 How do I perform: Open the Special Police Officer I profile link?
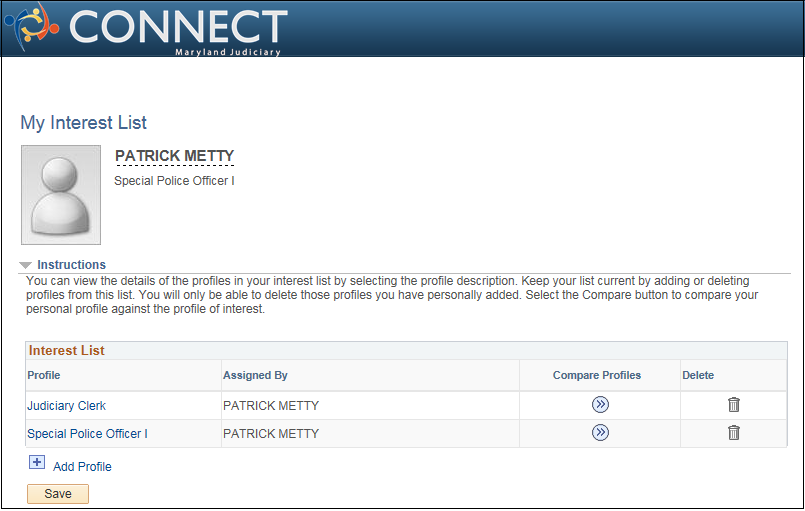coord(87,433)
